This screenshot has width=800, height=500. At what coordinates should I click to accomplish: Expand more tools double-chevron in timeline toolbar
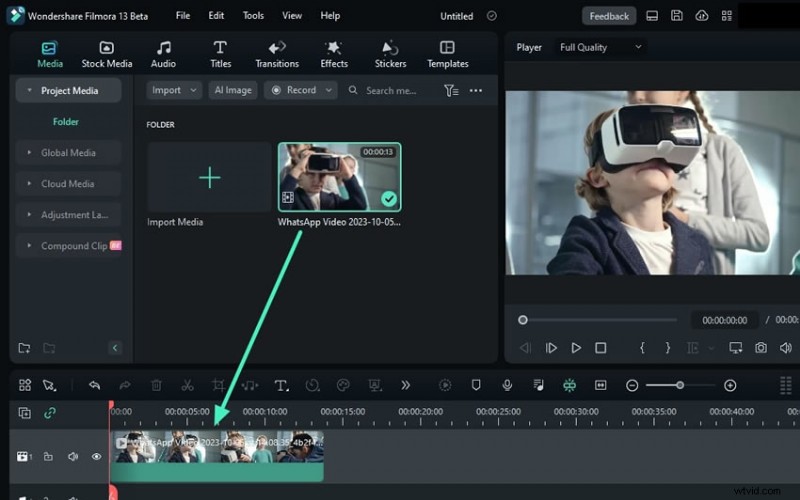(406, 385)
